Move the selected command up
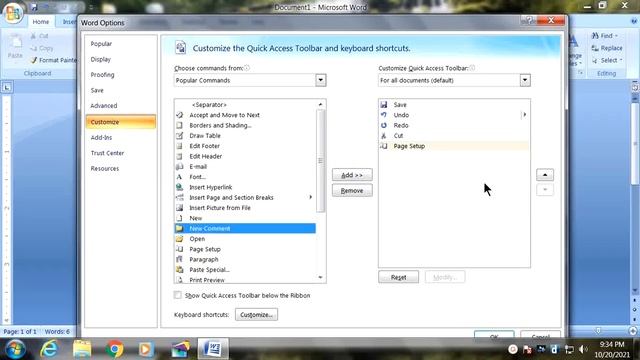640x360 pixels. (545, 175)
